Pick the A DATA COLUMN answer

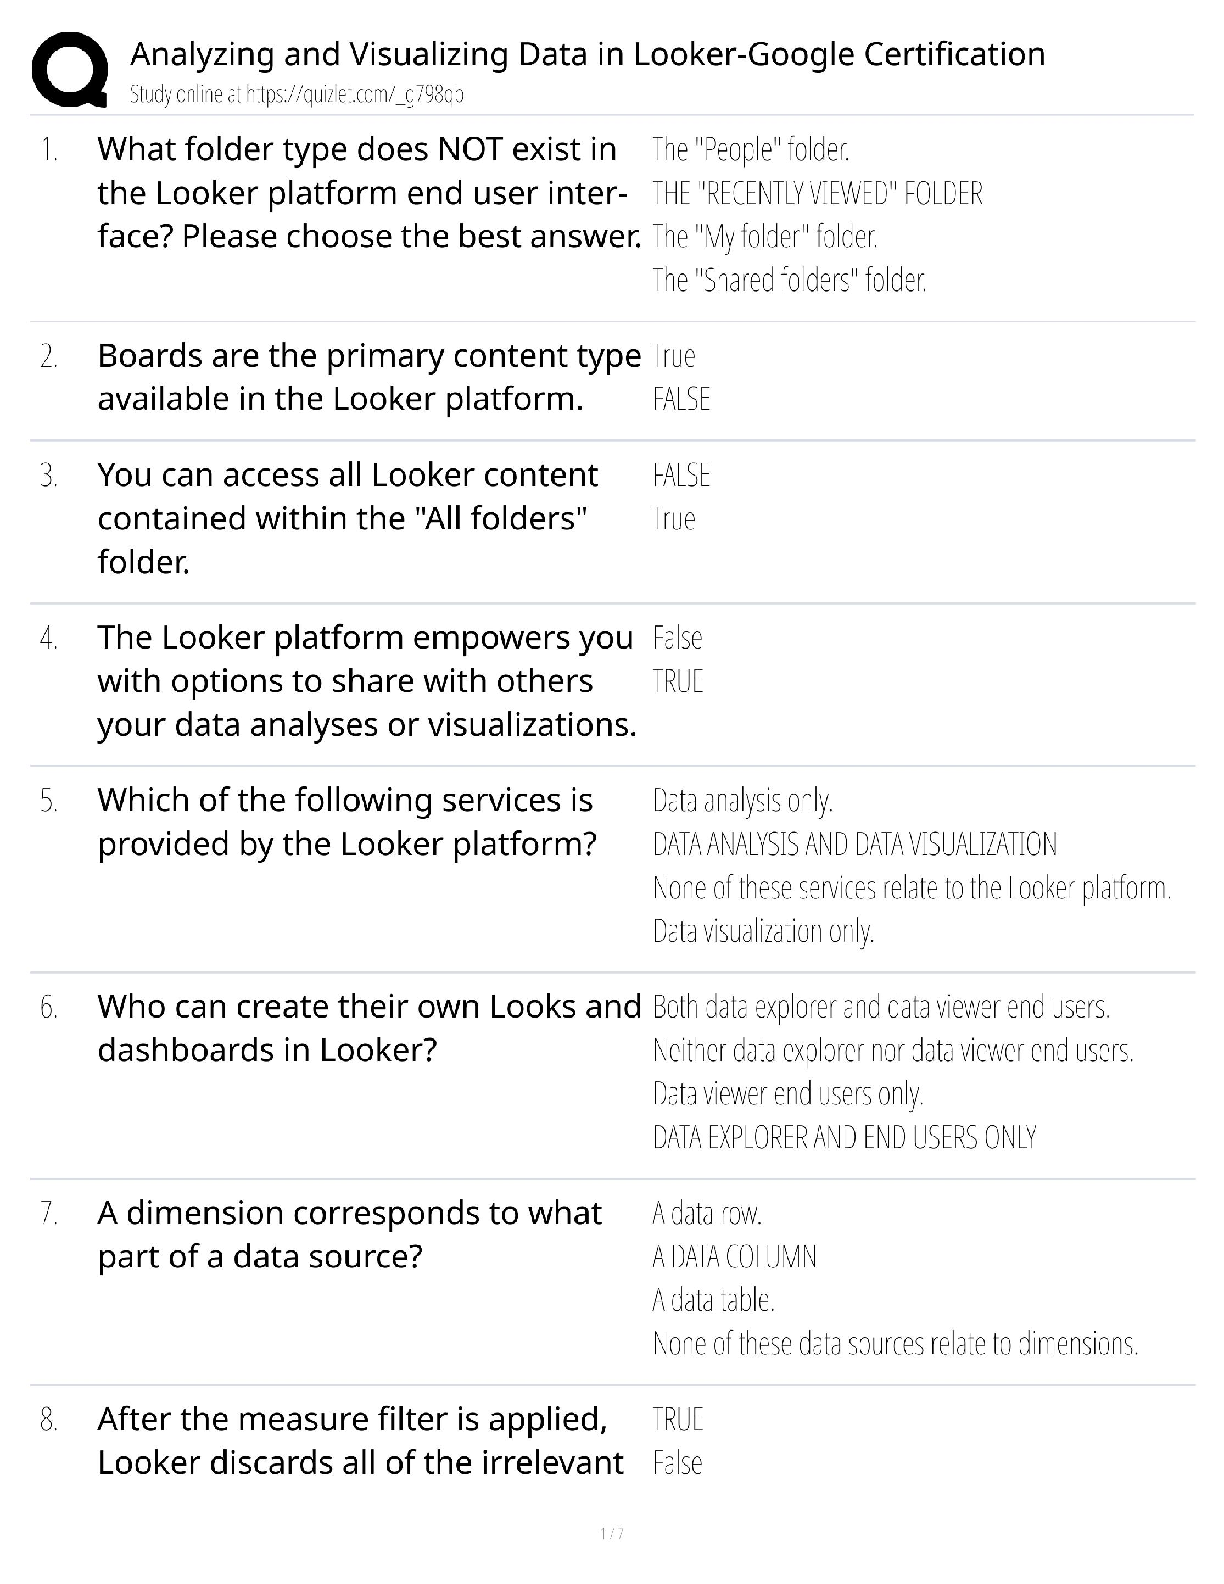click(734, 1257)
